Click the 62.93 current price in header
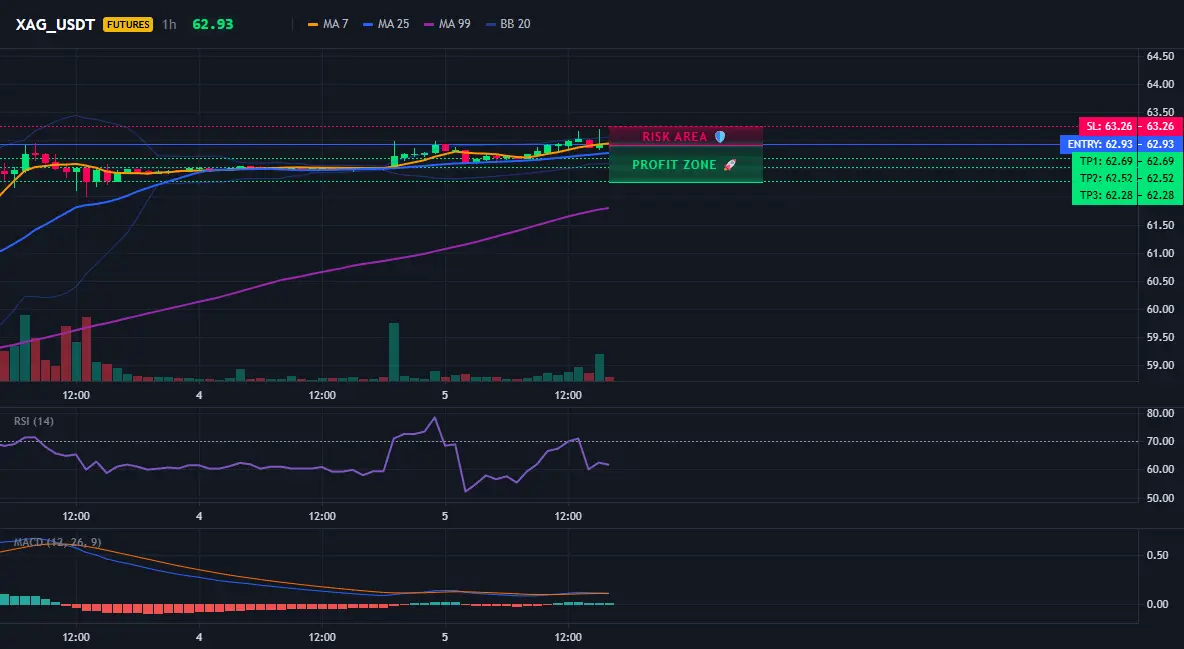This screenshot has width=1184, height=649. click(212, 24)
